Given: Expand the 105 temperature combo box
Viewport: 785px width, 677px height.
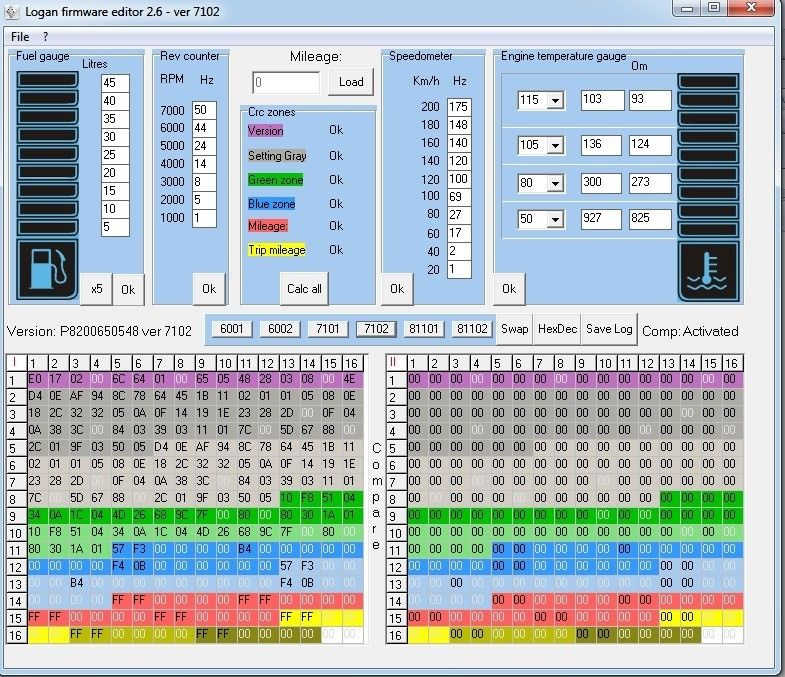Looking at the screenshot, I should coord(555,145).
